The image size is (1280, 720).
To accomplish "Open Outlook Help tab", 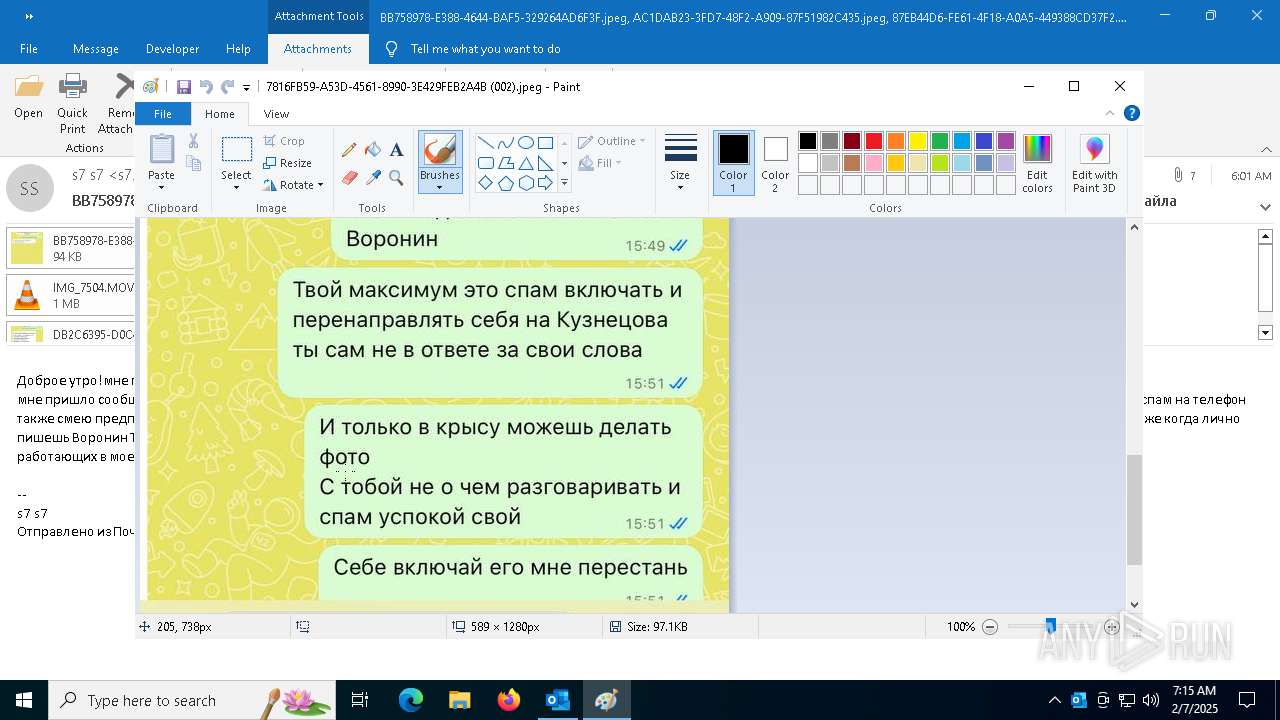I will pos(238,49).
